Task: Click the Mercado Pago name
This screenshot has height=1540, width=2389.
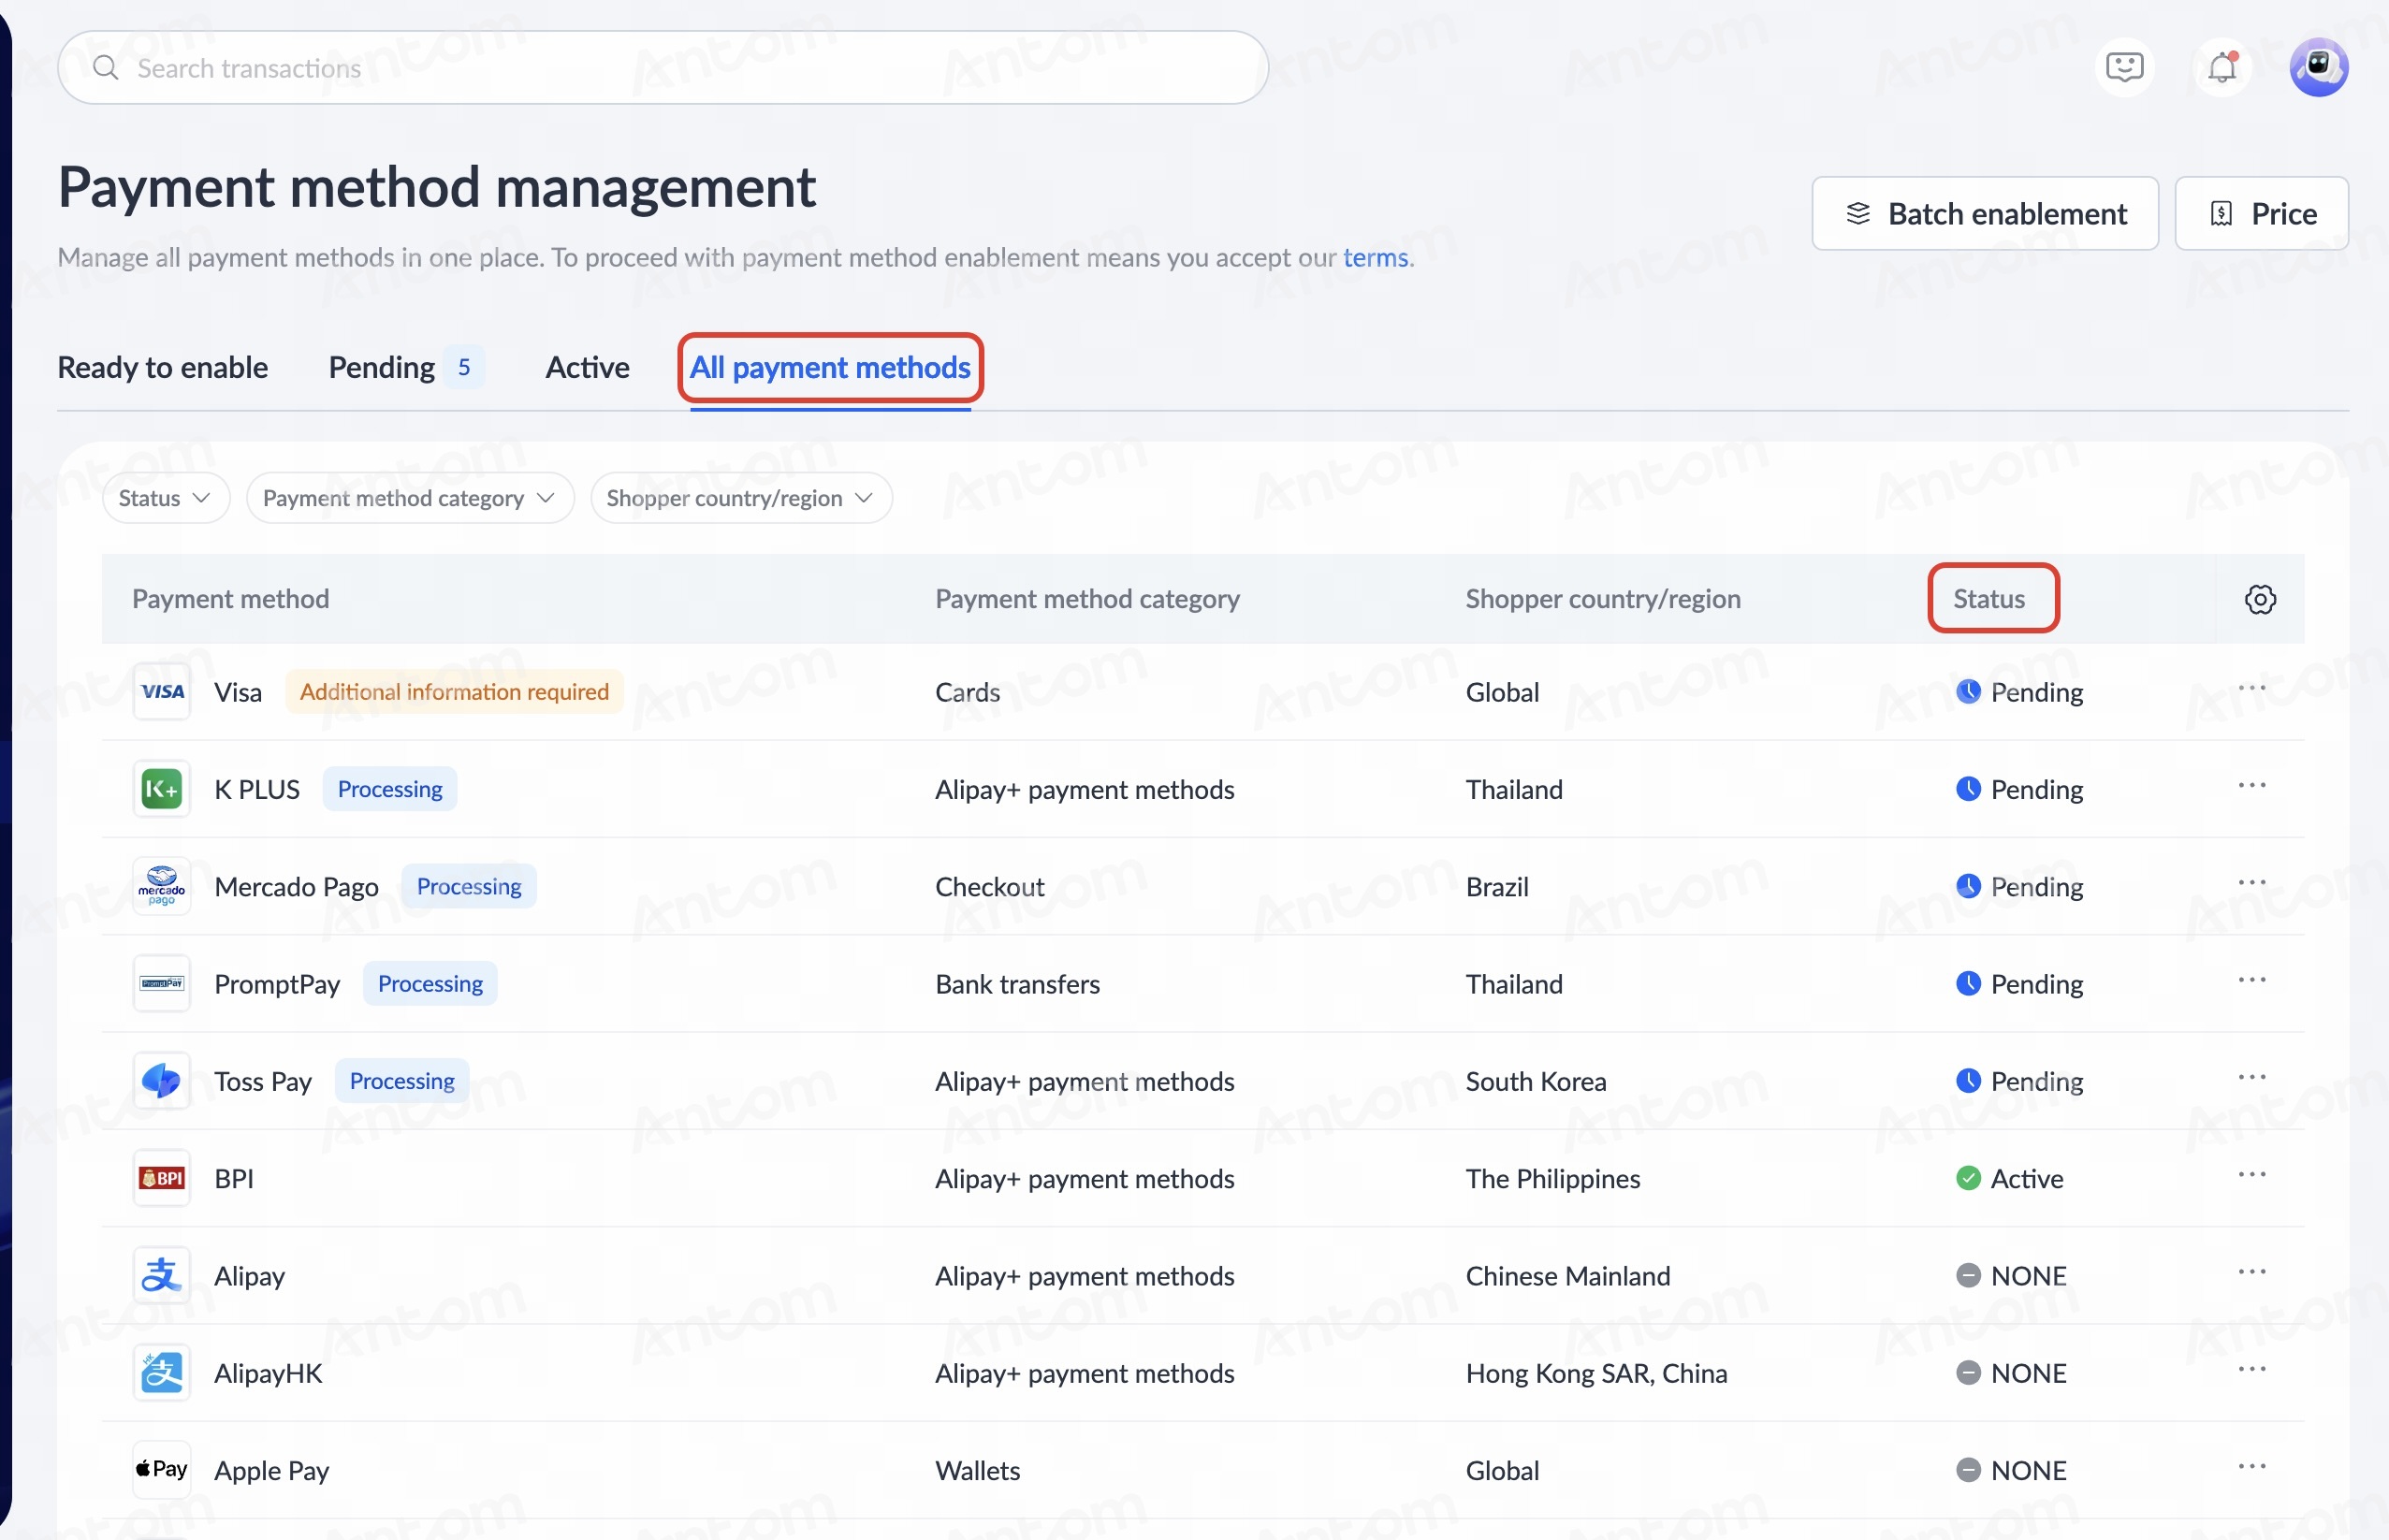Action: point(296,886)
